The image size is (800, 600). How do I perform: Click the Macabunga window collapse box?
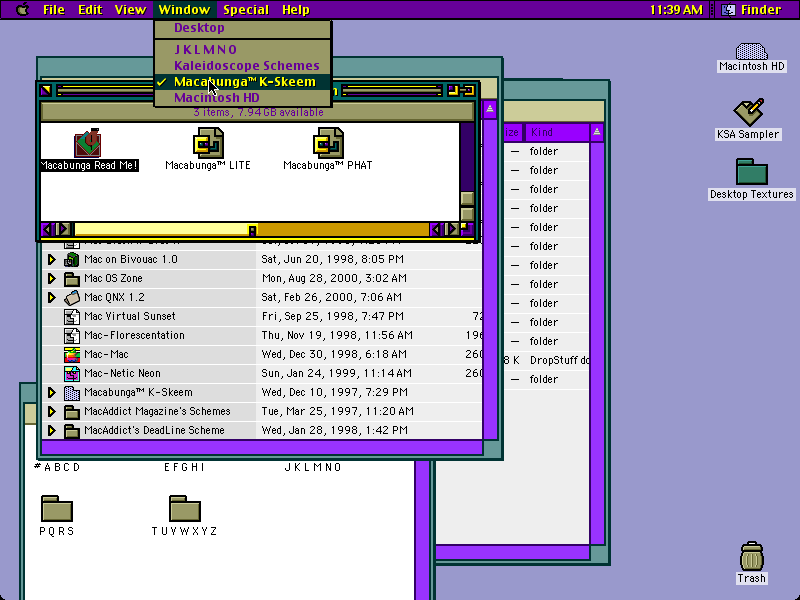click(x=468, y=91)
